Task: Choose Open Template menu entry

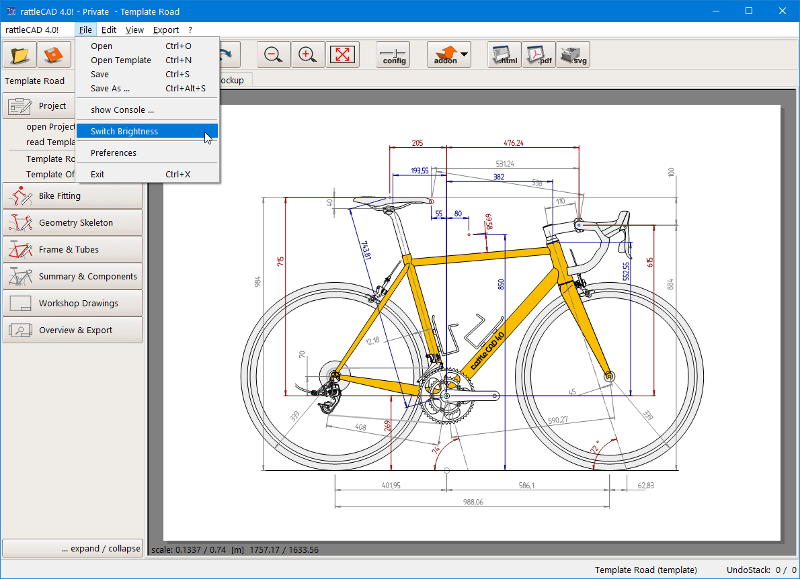Action: pos(147,60)
